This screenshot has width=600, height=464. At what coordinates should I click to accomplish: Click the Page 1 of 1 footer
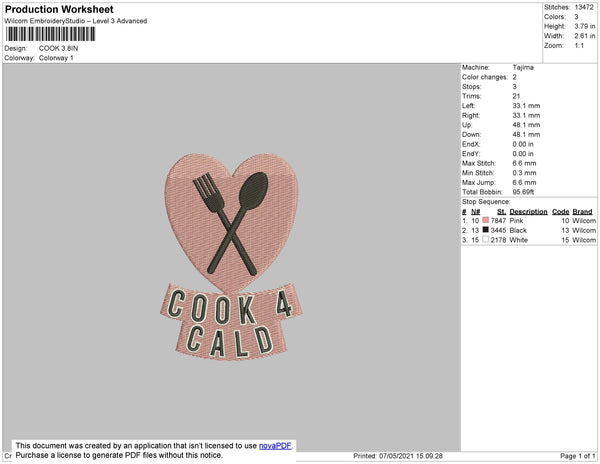click(x=577, y=456)
